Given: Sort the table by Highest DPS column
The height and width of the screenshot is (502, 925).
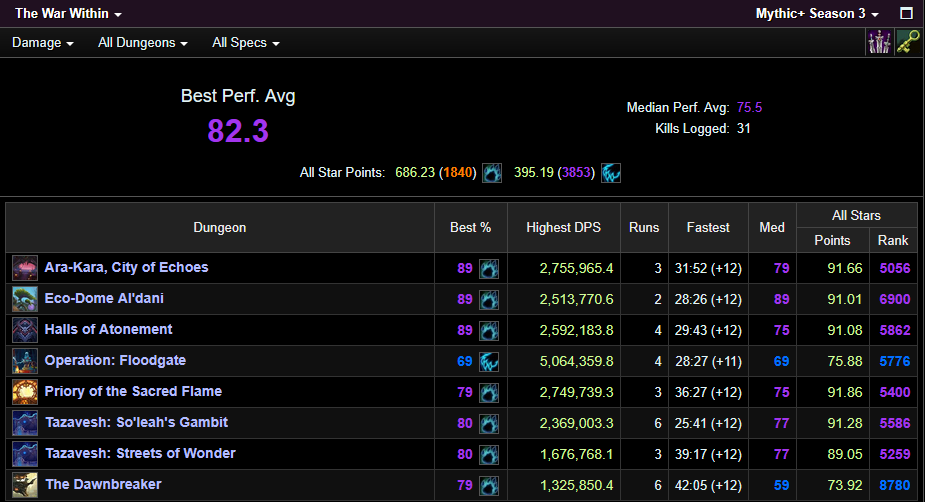Looking at the screenshot, I should point(563,228).
